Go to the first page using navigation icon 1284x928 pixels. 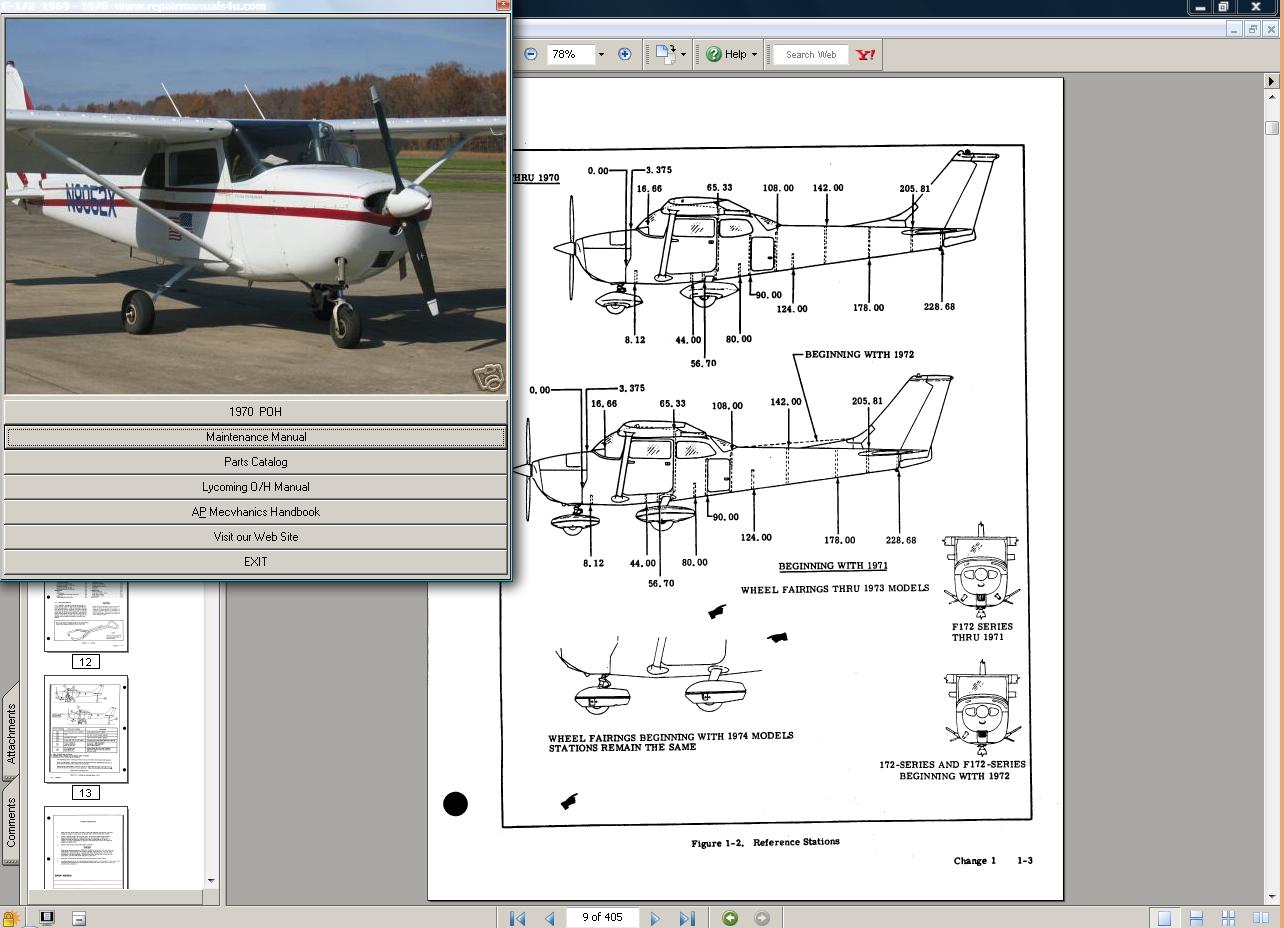516,917
